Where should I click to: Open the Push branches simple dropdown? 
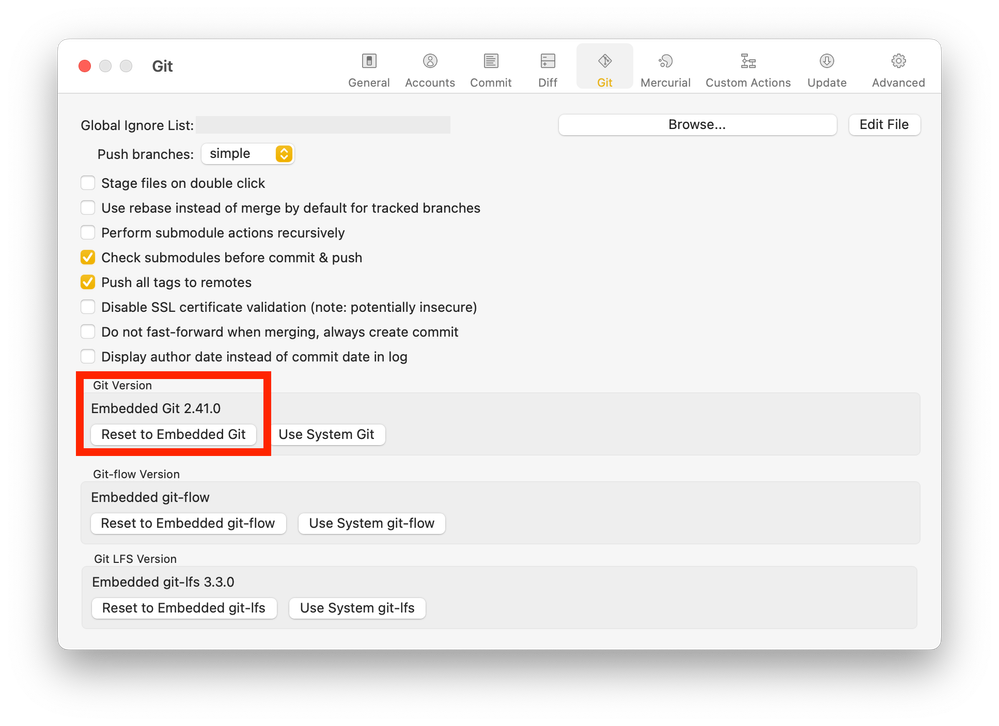click(x=248, y=154)
